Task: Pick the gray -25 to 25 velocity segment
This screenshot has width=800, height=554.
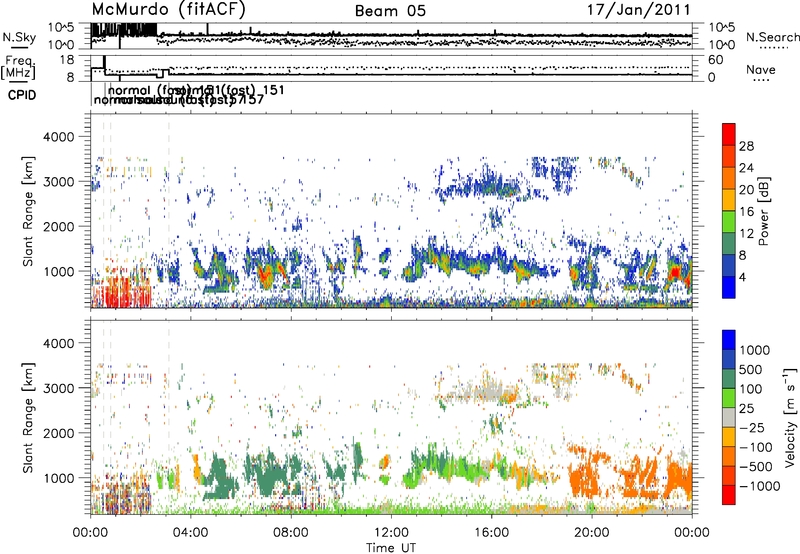Action: pyautogui.click(x=729, y=417)
